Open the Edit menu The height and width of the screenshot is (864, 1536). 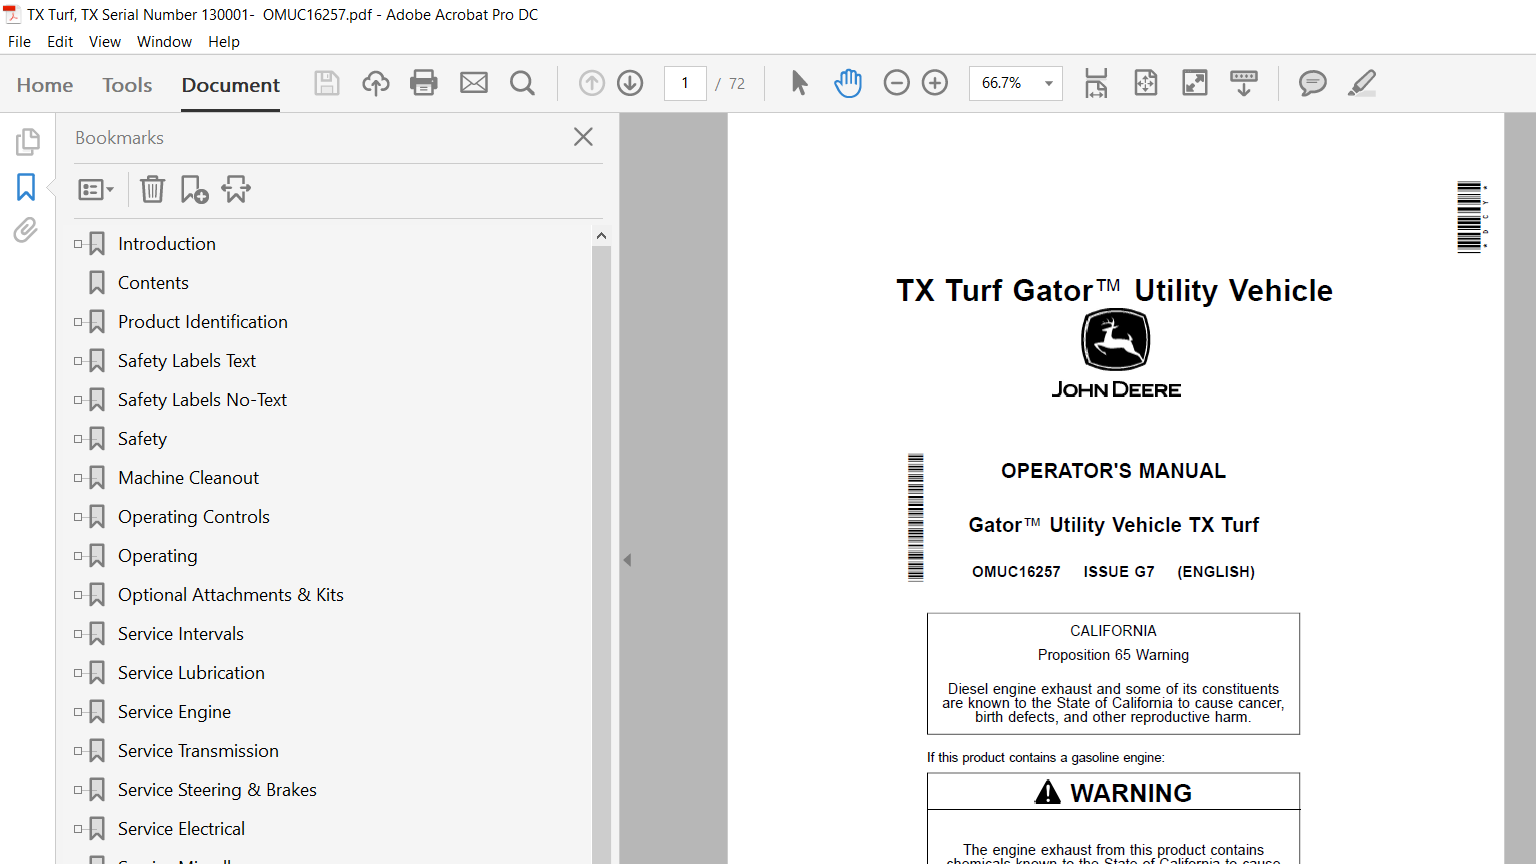pos(60,42)
